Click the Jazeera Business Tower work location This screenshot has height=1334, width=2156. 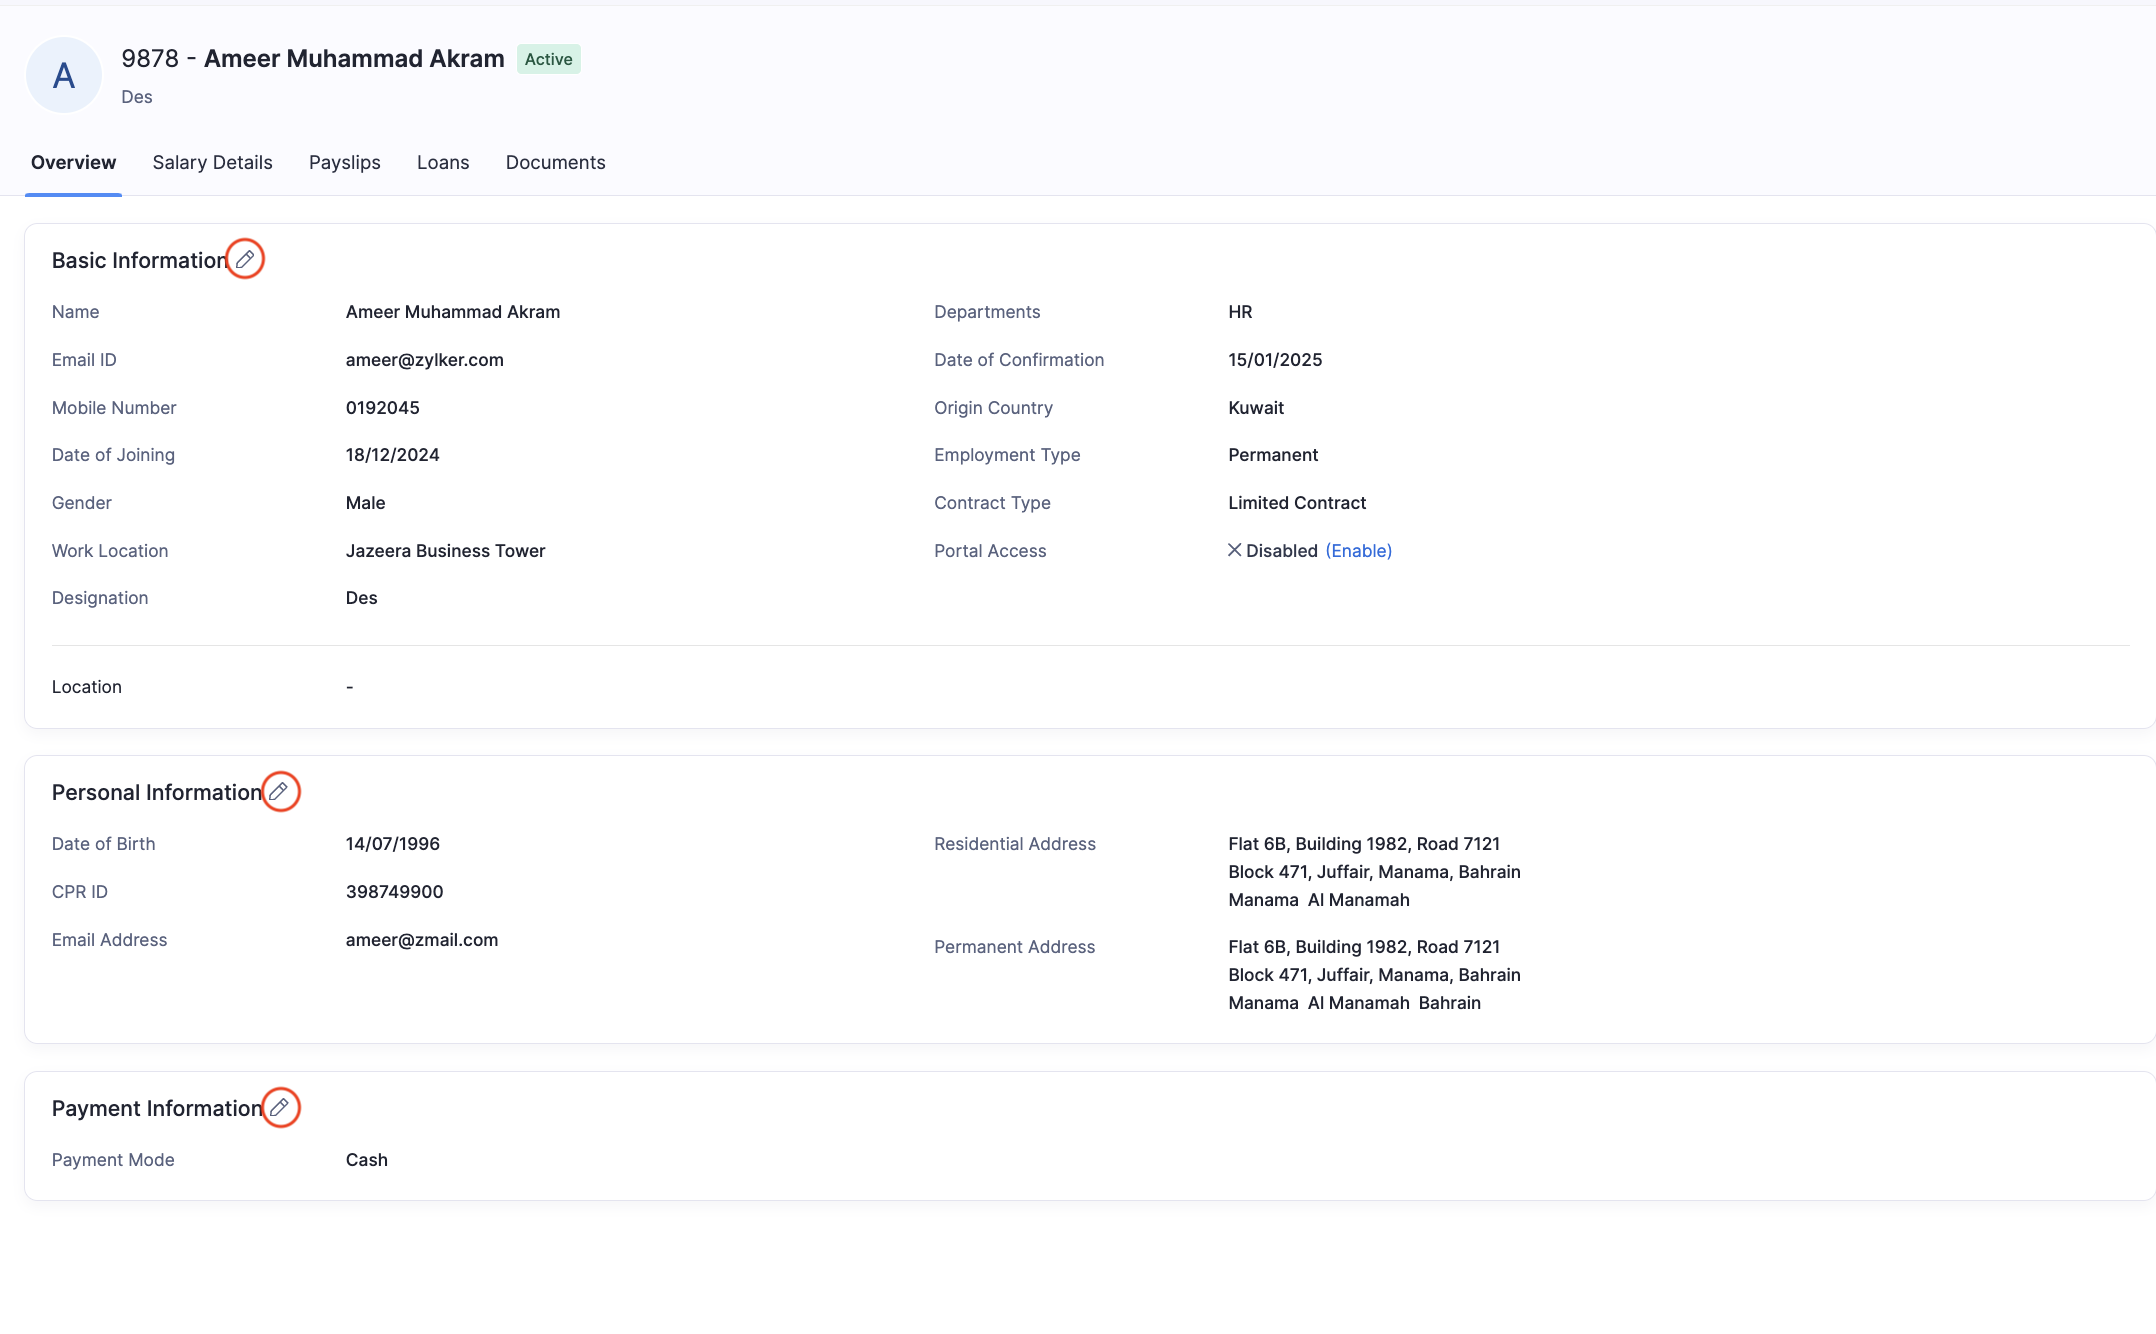tap(445, 551)
